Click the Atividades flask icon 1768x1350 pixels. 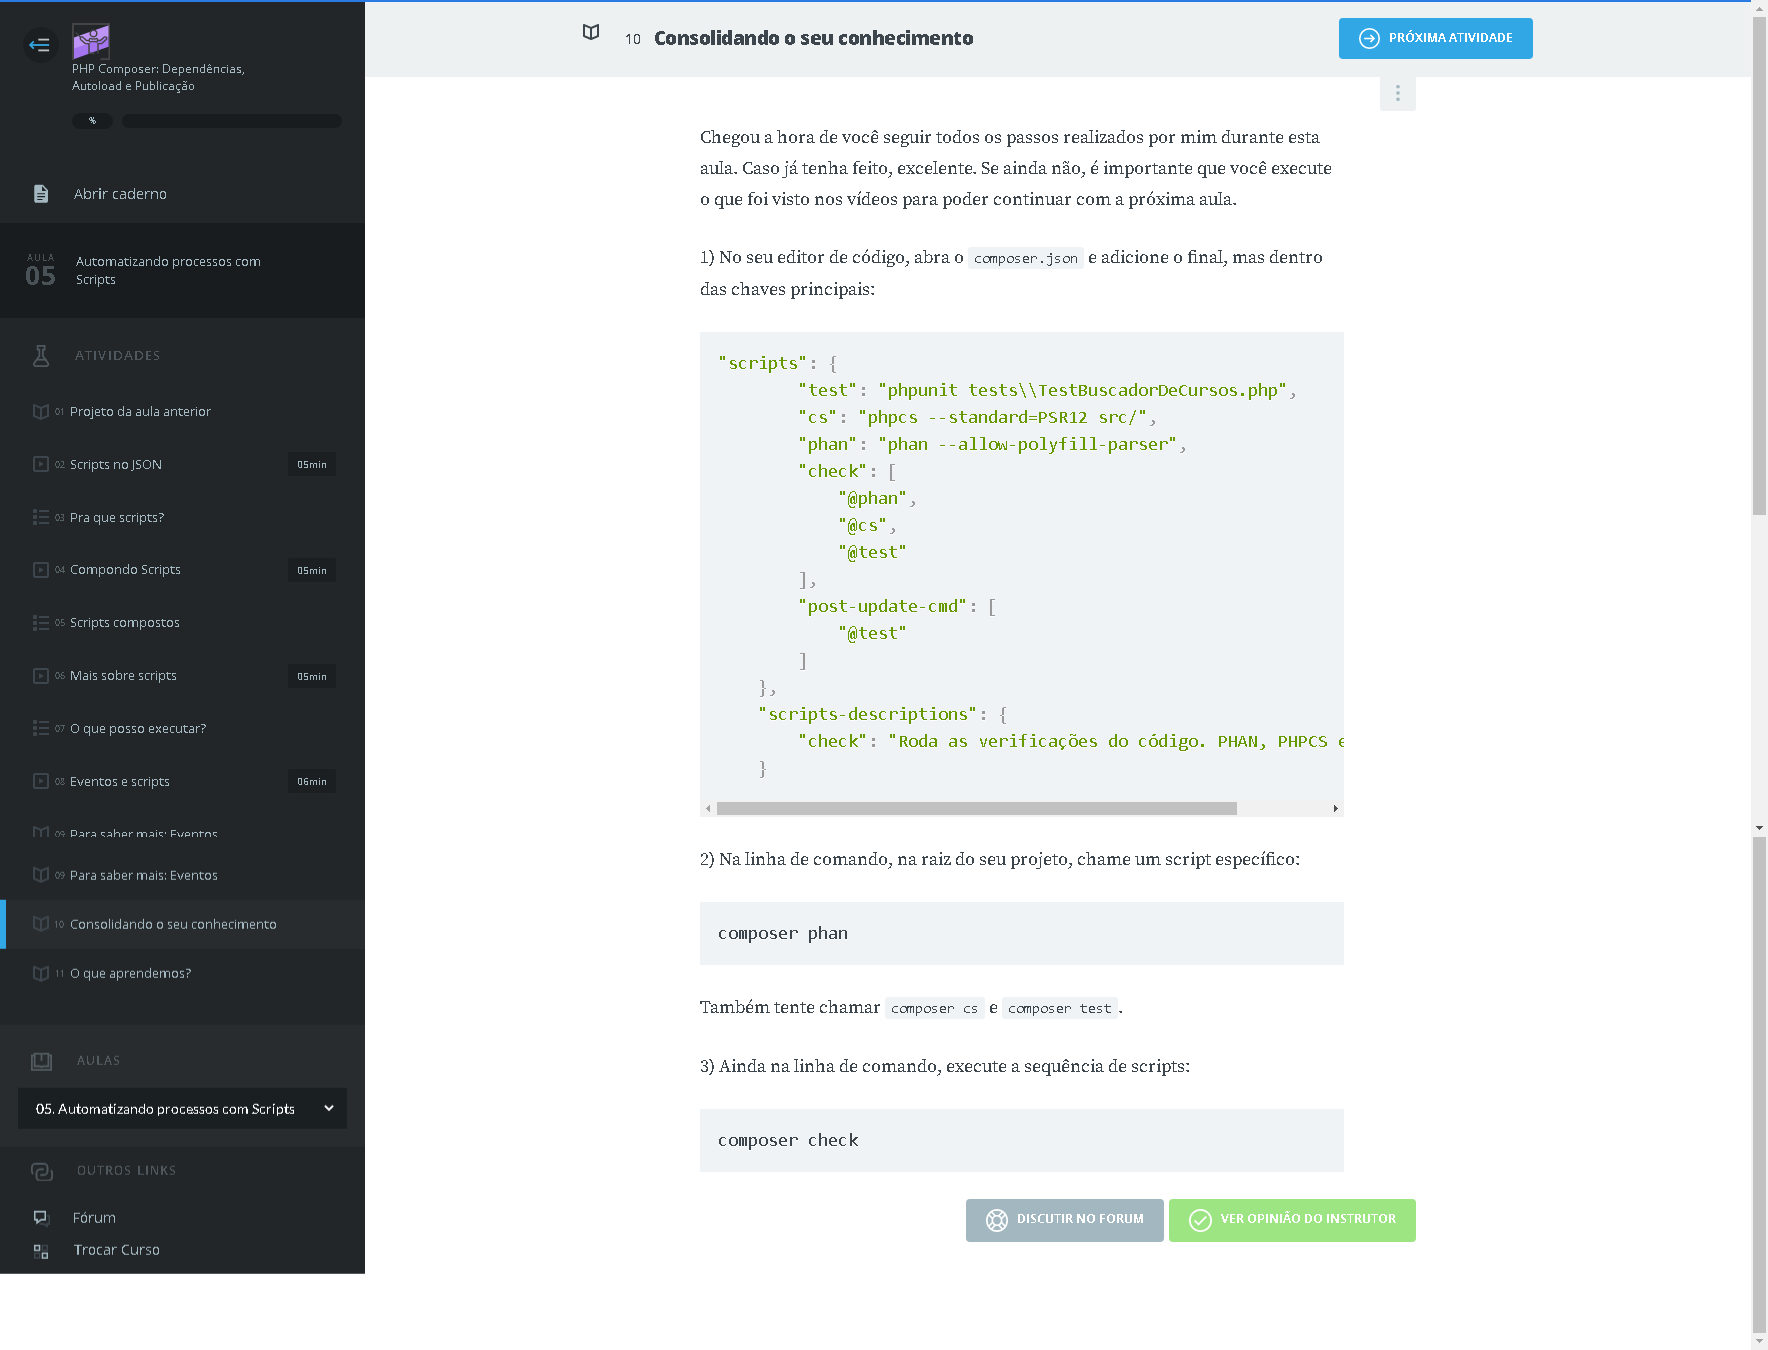click(41, 356)
